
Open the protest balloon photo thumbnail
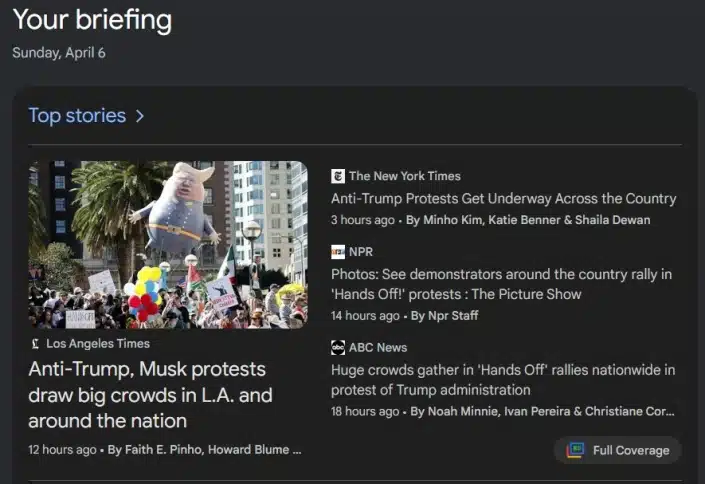(x=168, y=245)
